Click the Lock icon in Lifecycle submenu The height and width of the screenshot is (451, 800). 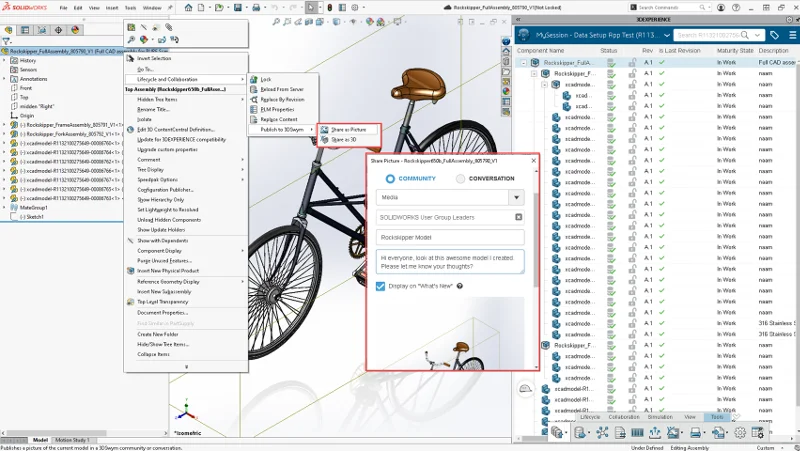tap(253, 79)
